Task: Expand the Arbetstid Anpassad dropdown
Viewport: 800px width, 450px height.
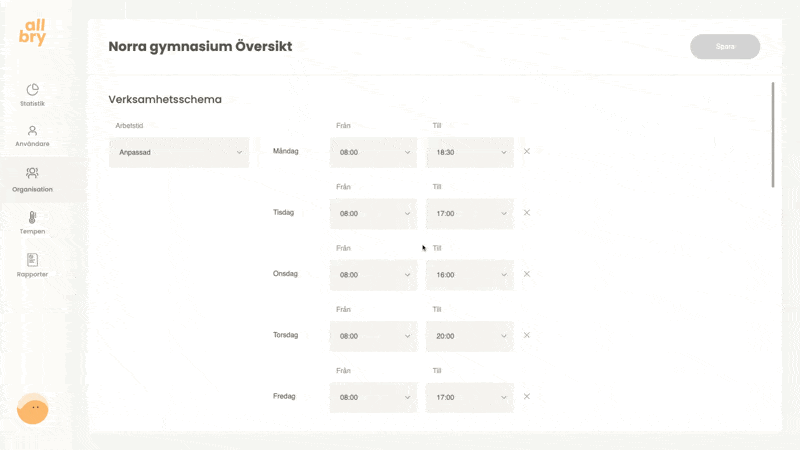Action: 179,153
